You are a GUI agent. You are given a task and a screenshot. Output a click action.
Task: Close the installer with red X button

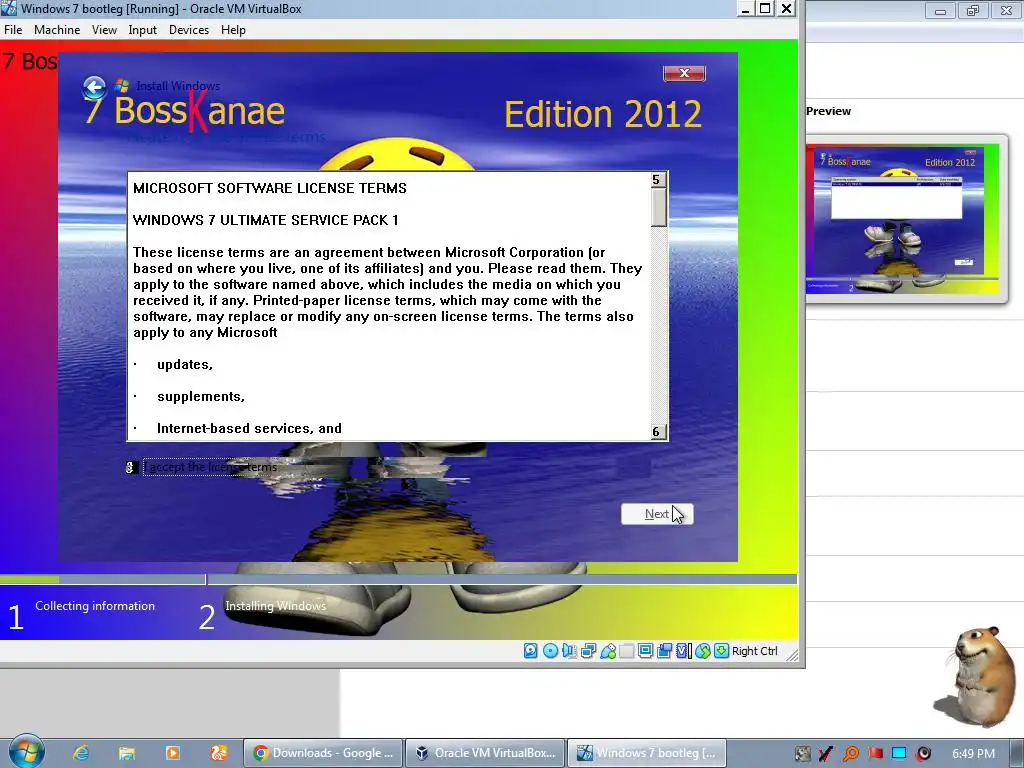coord(684,73)
